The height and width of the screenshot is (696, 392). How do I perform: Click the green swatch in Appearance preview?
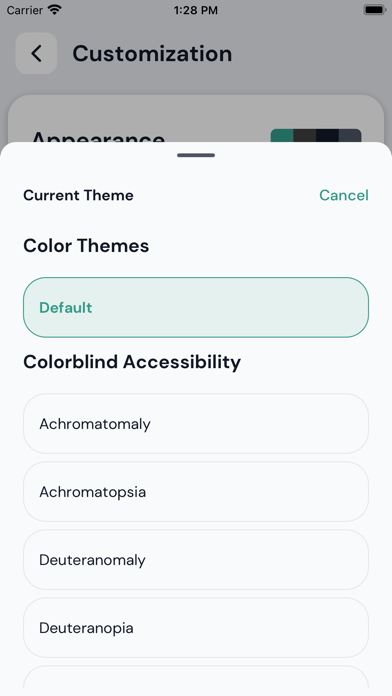(282, 135)
